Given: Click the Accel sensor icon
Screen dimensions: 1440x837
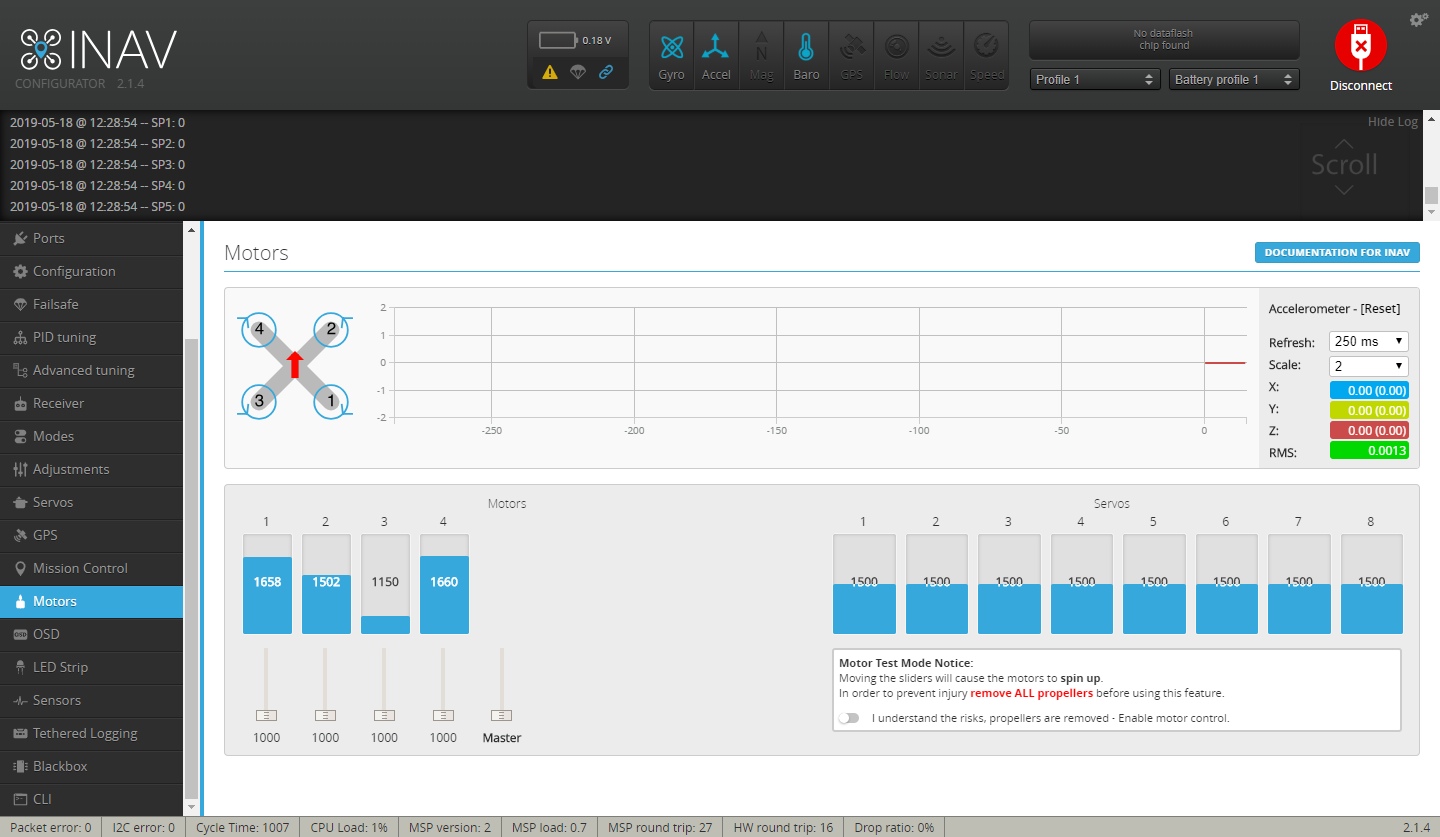Looking at the screenshot, I should [x=716, y=56].
